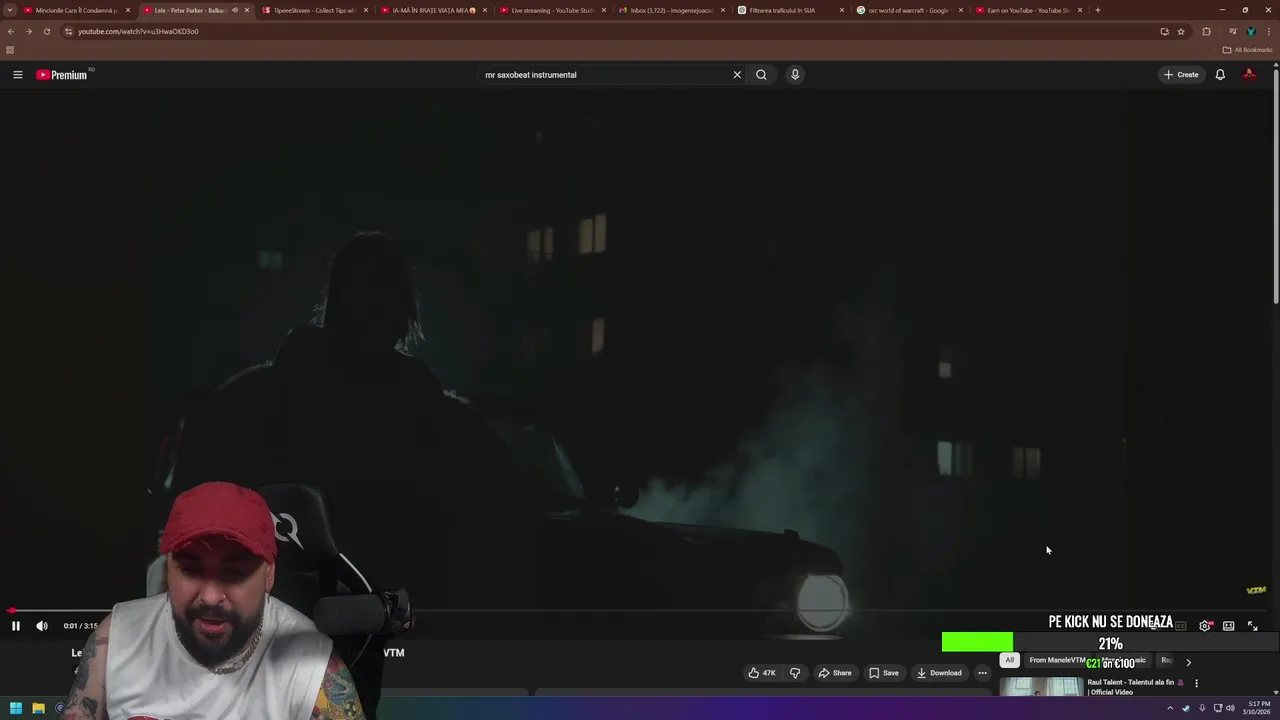Open Steam tray icon
This screenshot has height=720, width=1280.
[1186, 708]
